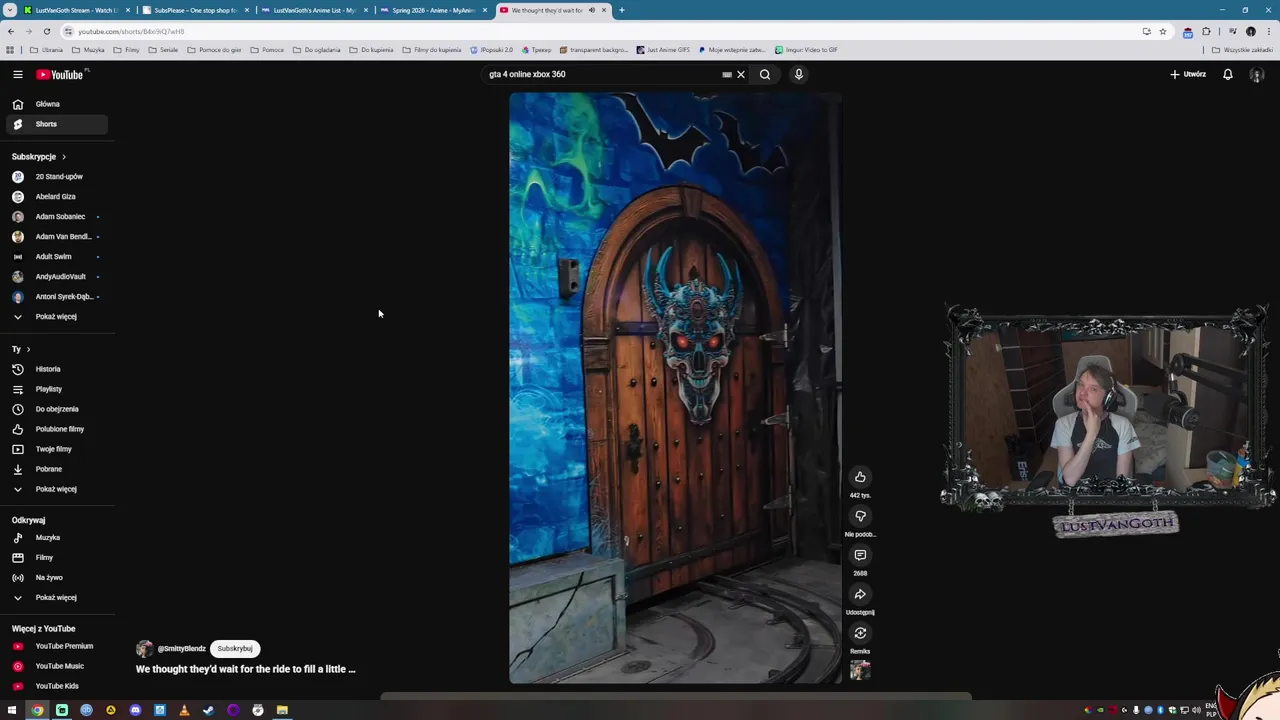Open the on-screen keyboard in search box

point(727,74)
